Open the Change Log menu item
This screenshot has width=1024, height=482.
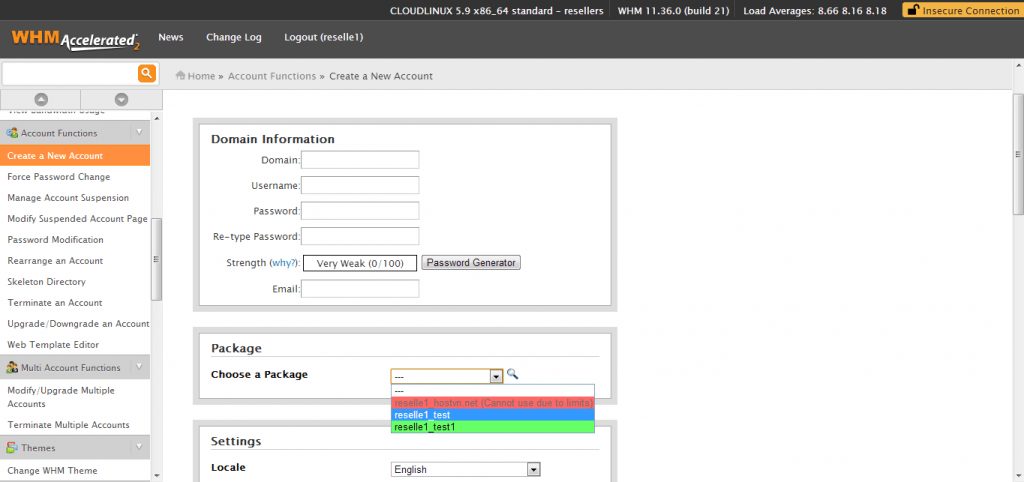233,37
